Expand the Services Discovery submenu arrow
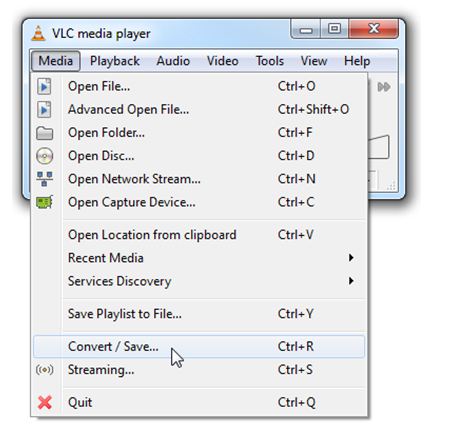The height and width of the screenshot is (431, 462). pyautogui.click(x=351, y=281)
